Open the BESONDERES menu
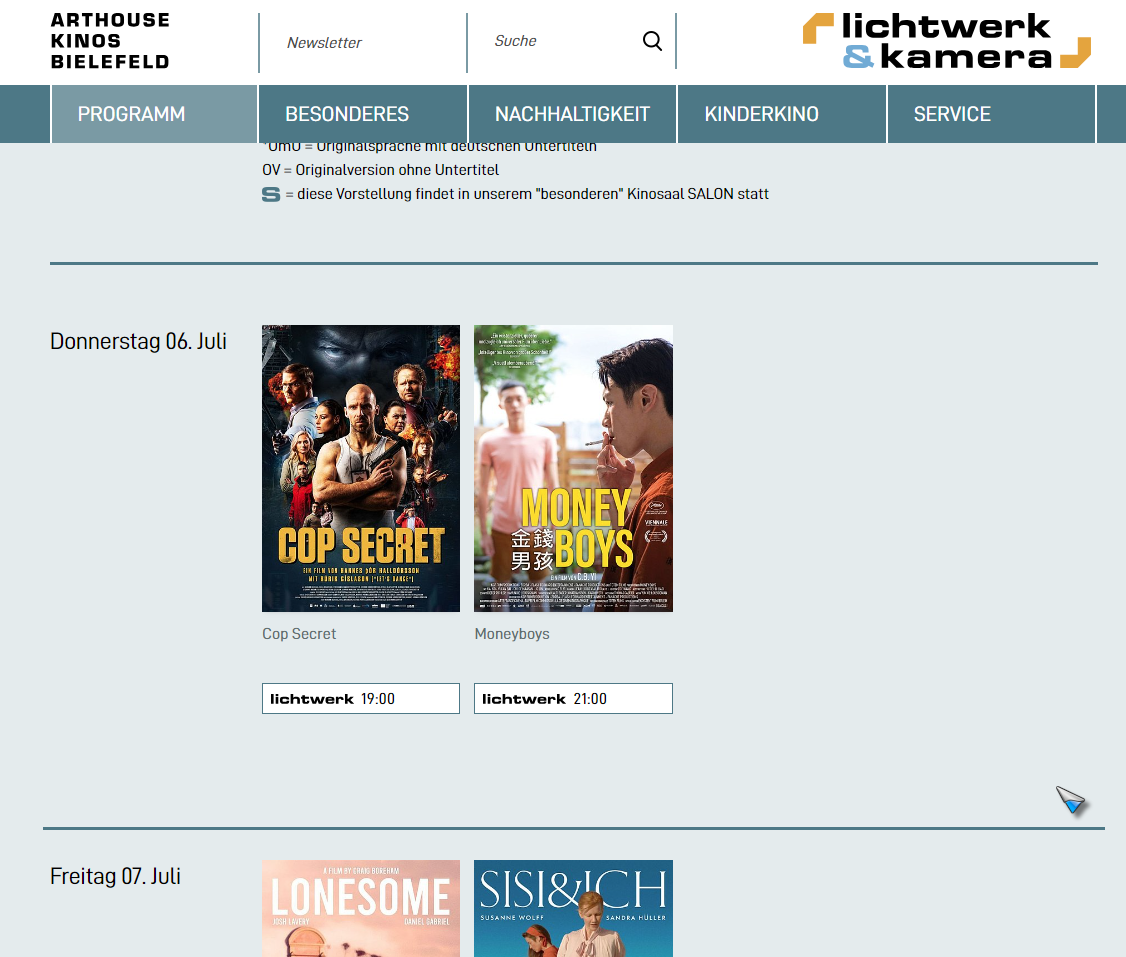The image size is (1126, 957). tap(363, 114)
